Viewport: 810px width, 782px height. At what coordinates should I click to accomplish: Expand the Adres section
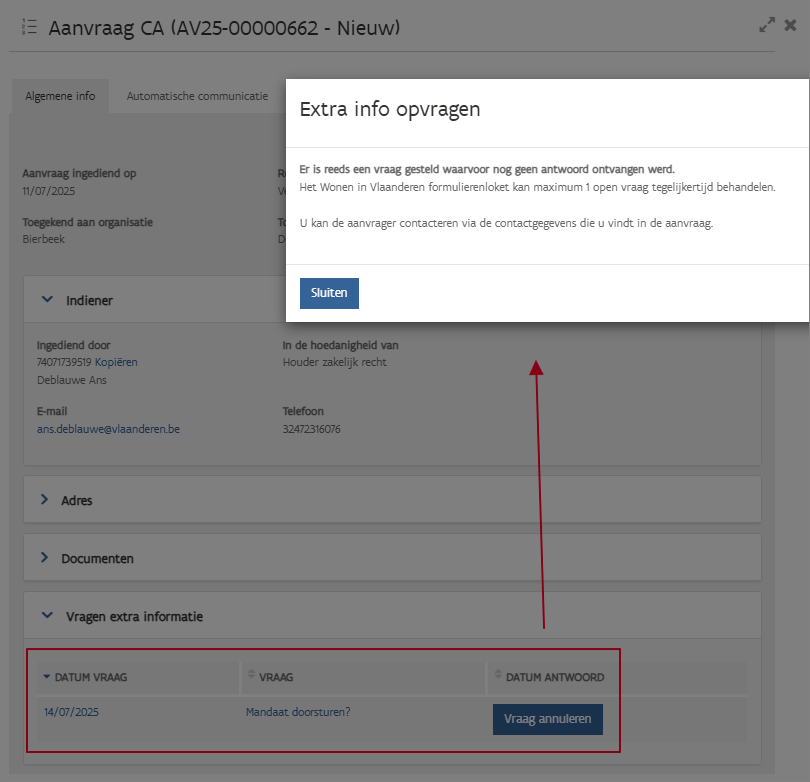(x=45, y=500)
